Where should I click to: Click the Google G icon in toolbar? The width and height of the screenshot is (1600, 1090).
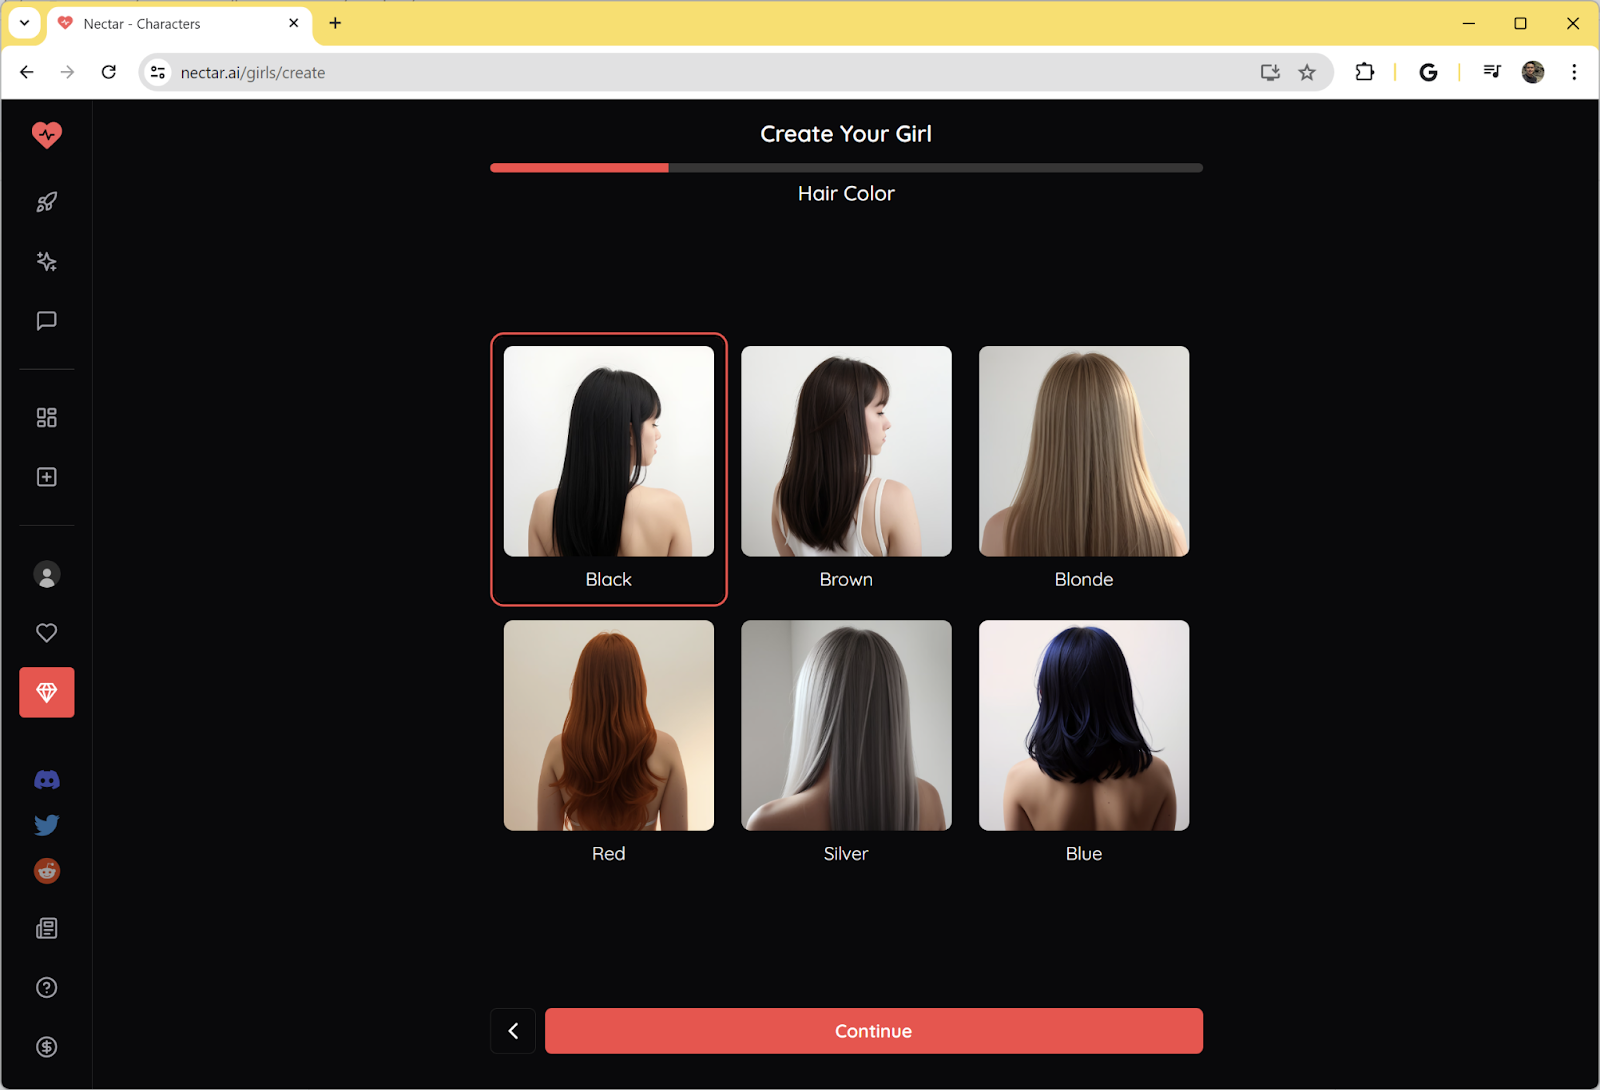click(x=1428, y=72)
